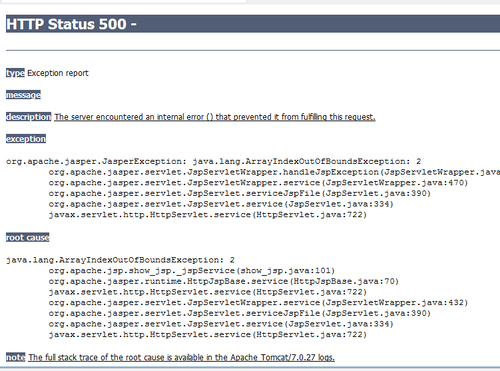The image size is (500, 371).
Task: Click the Apache Tomcat/7.0.27 logs note
Action: click(181, 357)
